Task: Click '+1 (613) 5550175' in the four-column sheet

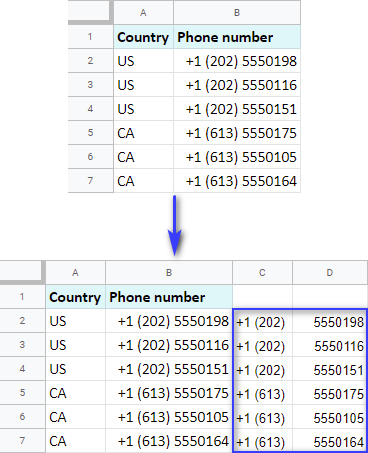Action: (169, 393)
